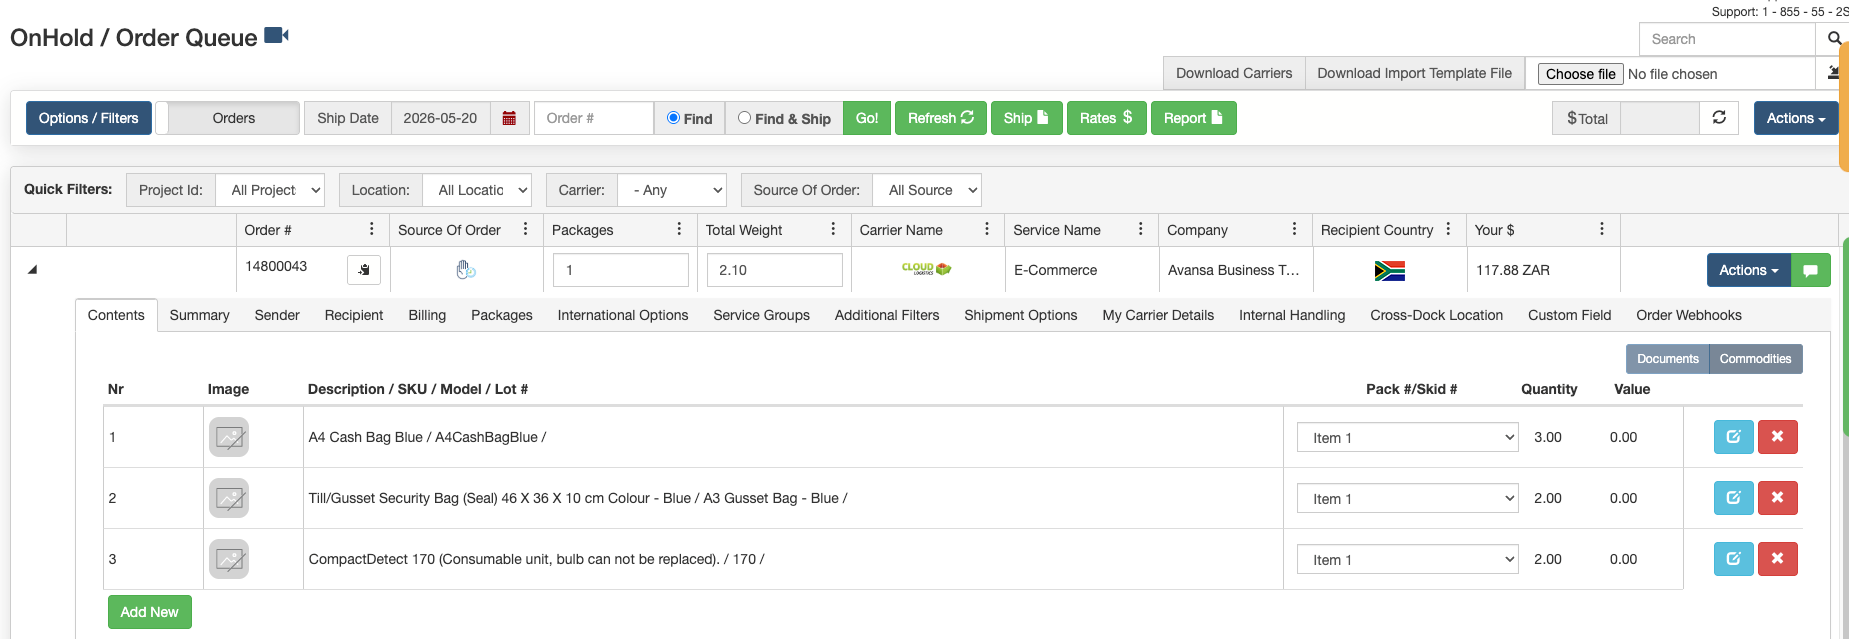Open the Order Webhooks tab
The width and height of the screenshot is (1849, 639).
click(1689, 315)
